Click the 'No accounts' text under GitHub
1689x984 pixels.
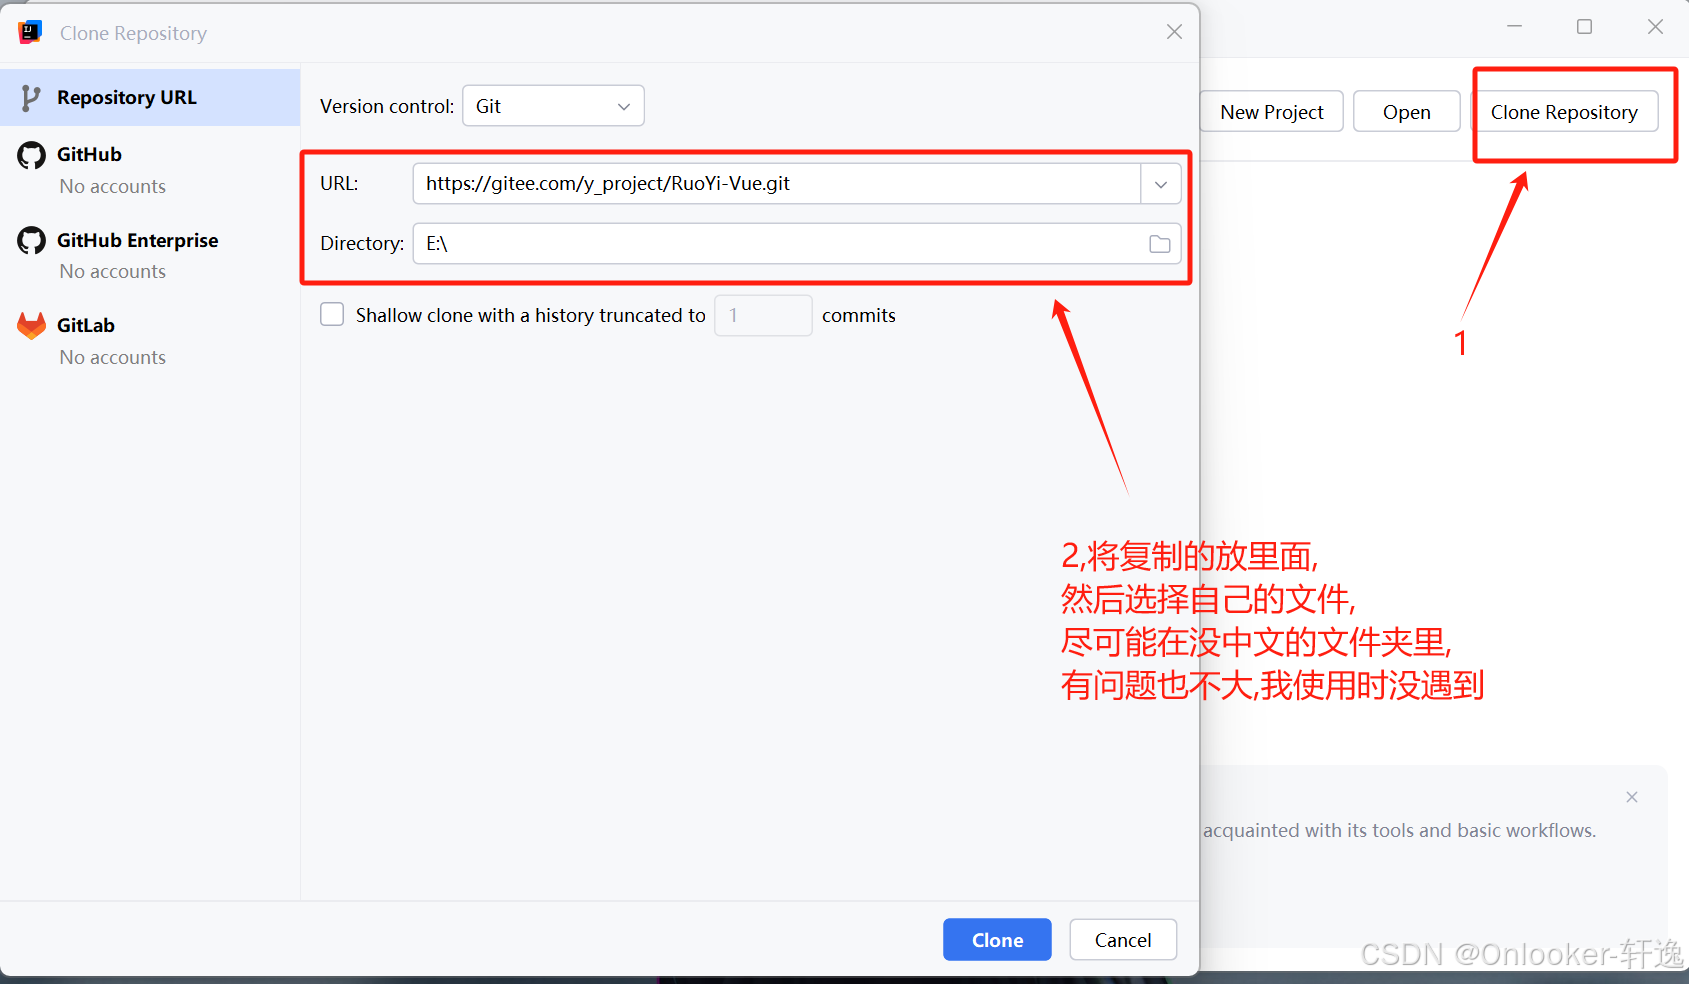[113, 186]
